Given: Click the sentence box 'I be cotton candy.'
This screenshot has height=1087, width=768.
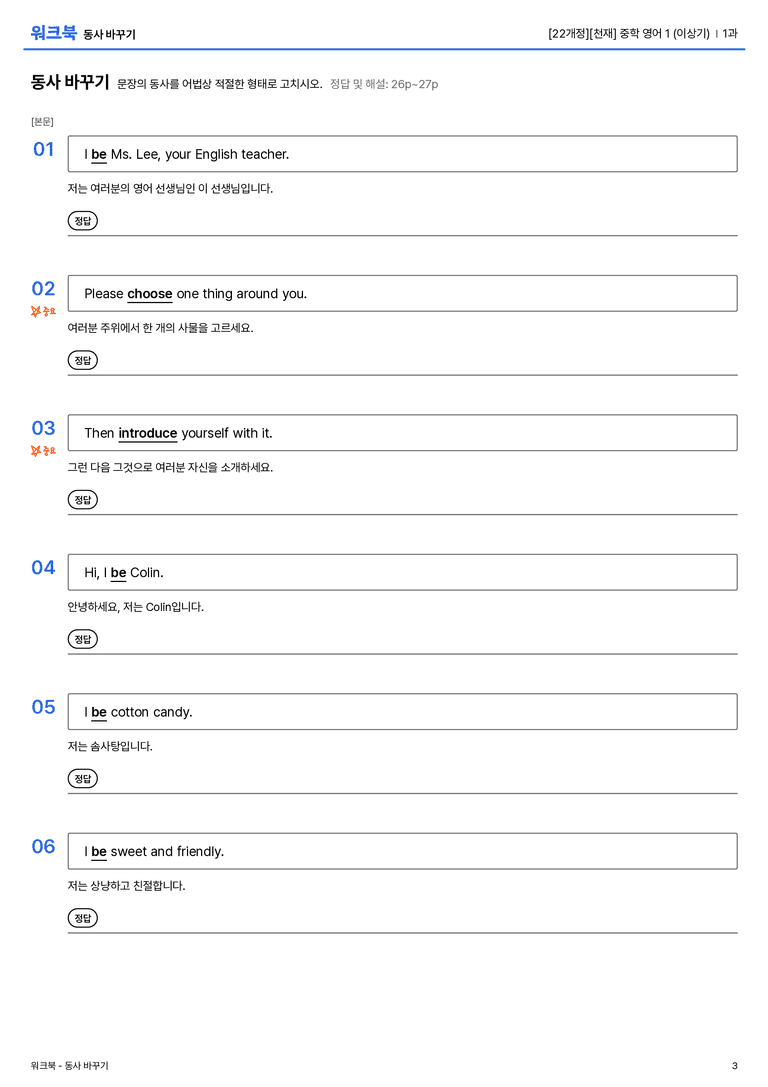Looking at the screenshot, I should (402, 711).
